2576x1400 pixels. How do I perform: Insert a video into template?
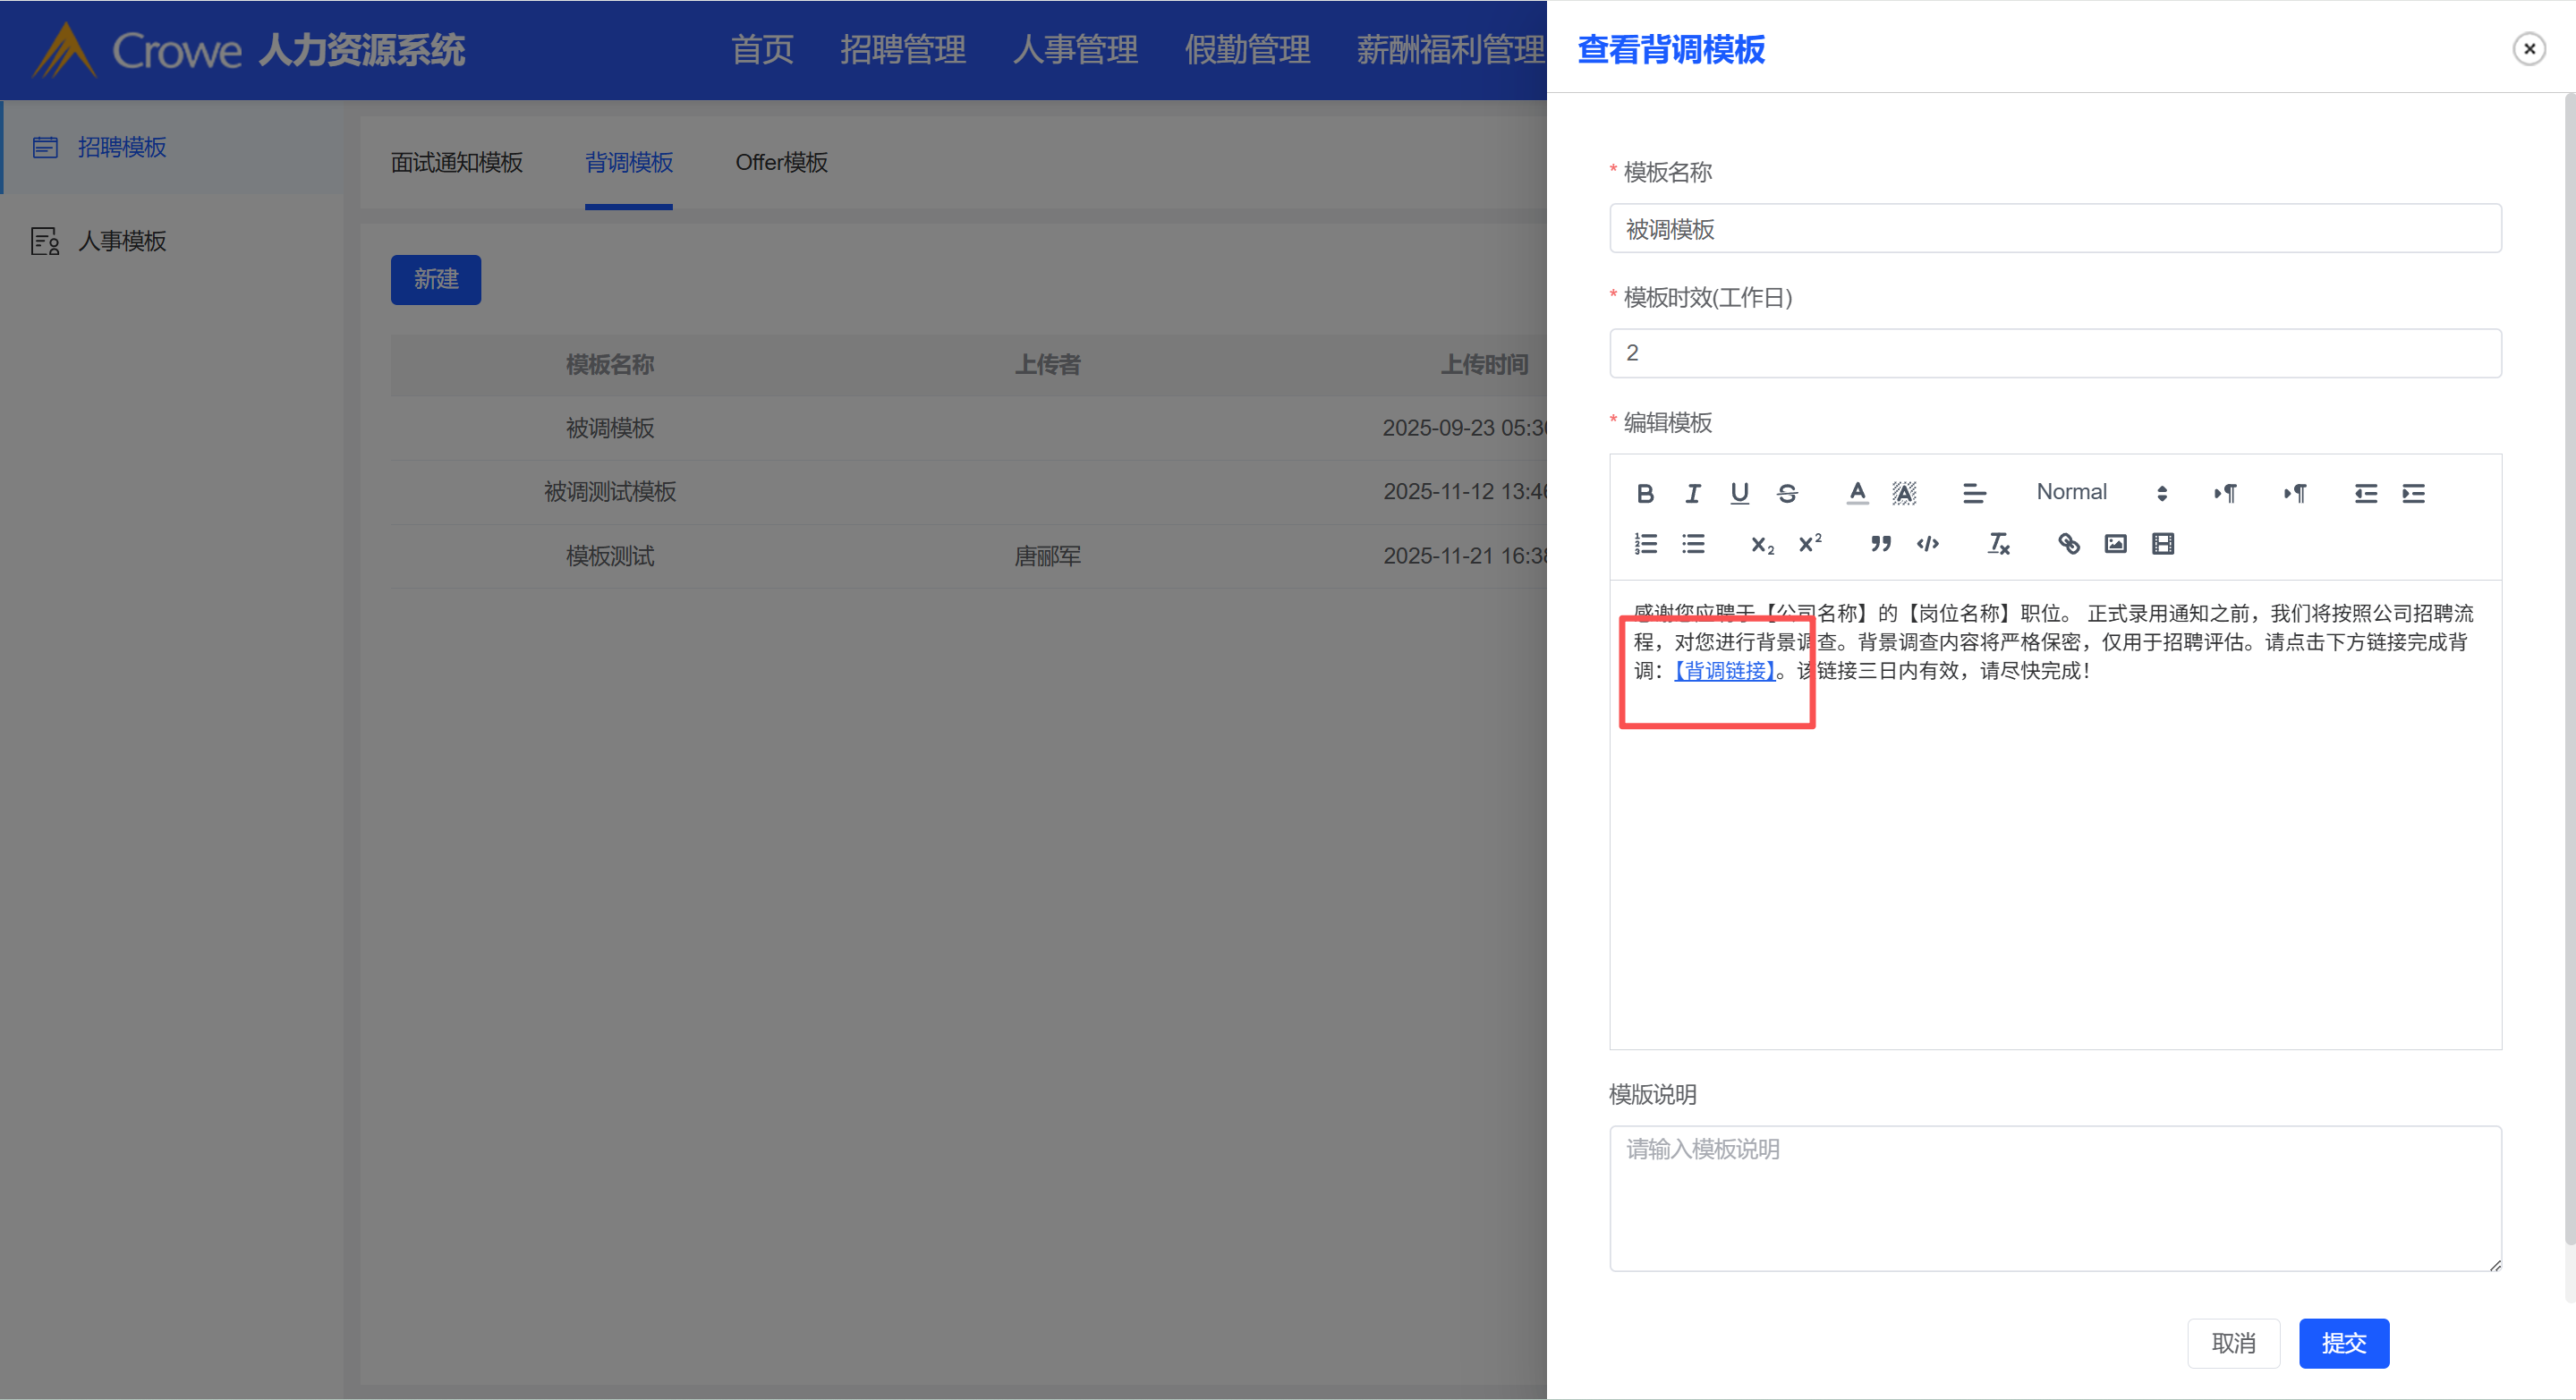pyautogui.click(x=2163, y=544)
